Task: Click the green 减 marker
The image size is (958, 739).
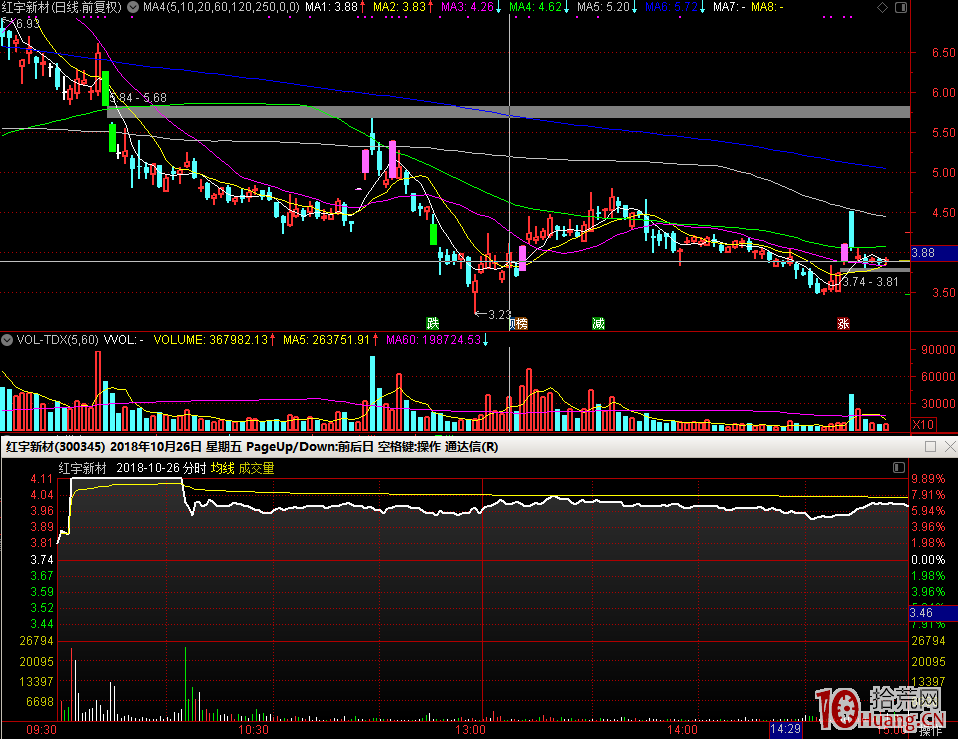Action: click(x=598, y=323)
